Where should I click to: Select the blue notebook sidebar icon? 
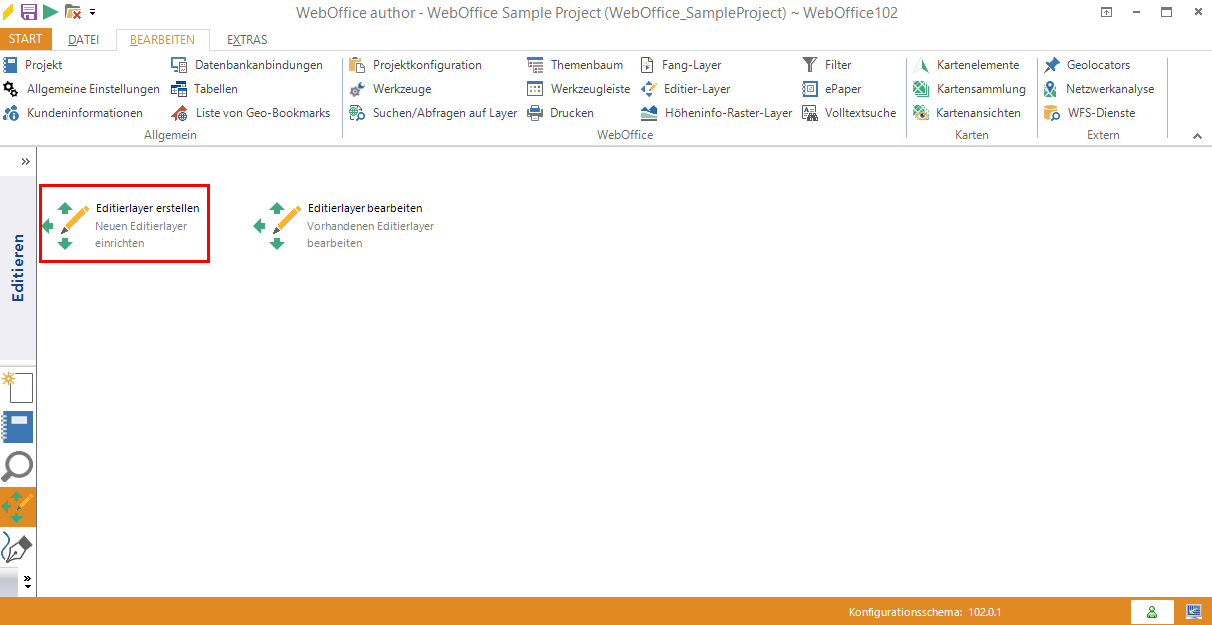(x=18, y=427)
